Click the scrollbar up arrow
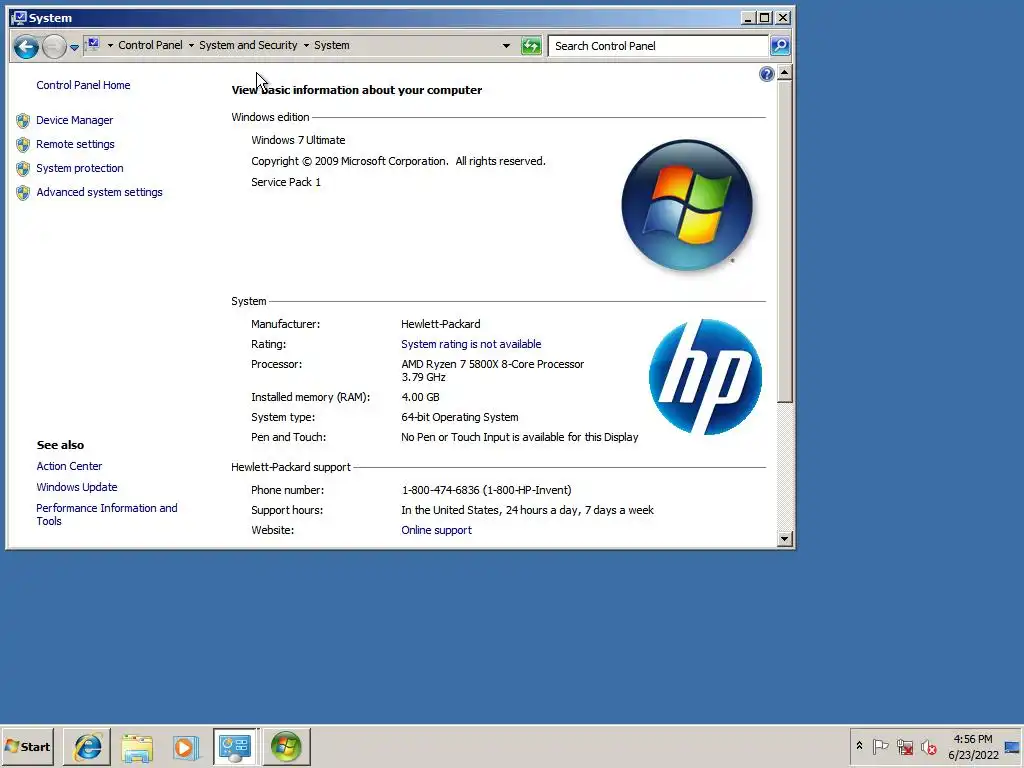The height and width of the screenshot is (768, 1024). point(785,72)
